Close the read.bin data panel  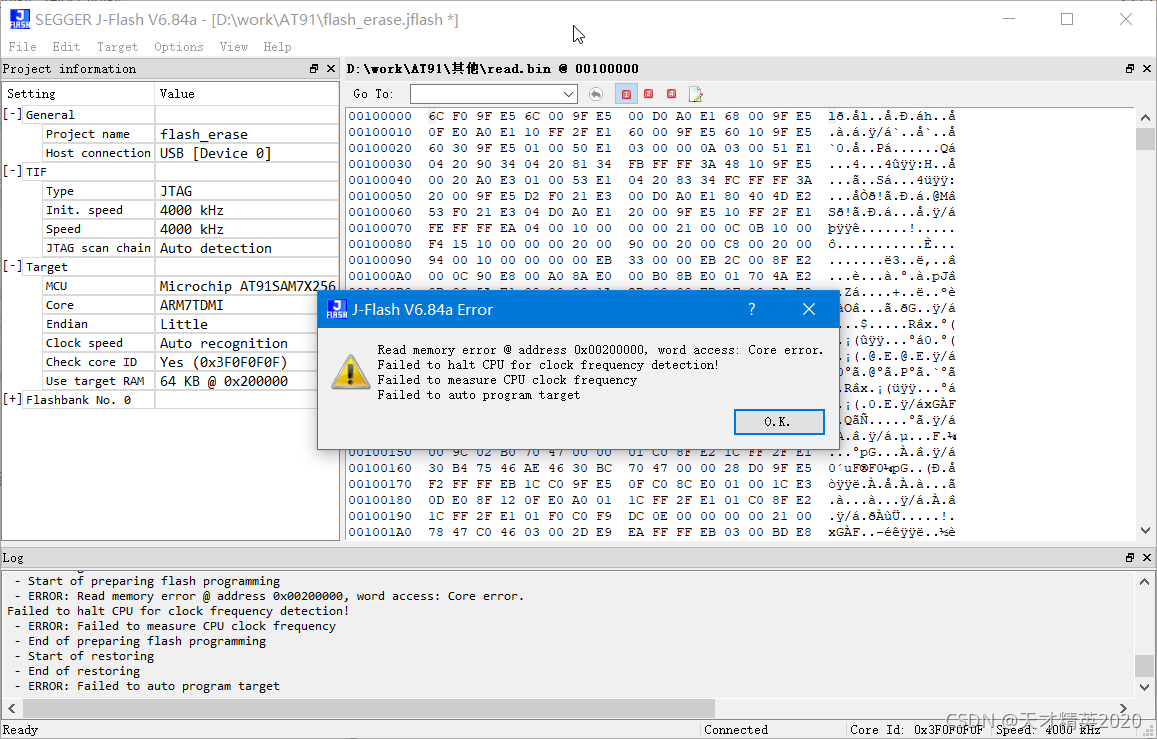pos(1147,69)
